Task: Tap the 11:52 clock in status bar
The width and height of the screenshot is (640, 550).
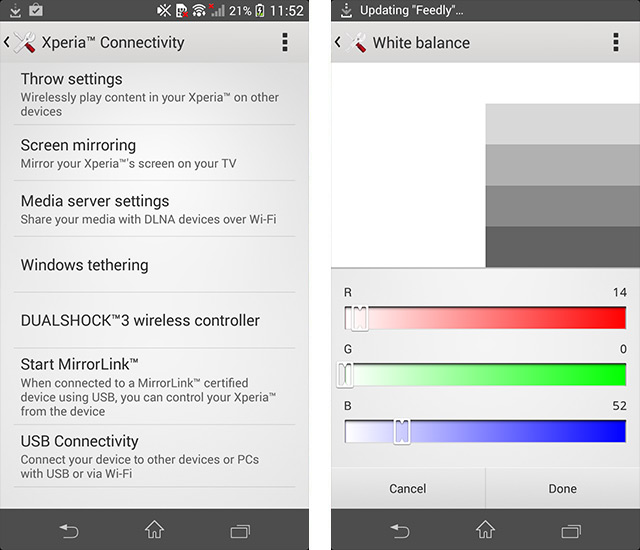Action: click(287, 11)
